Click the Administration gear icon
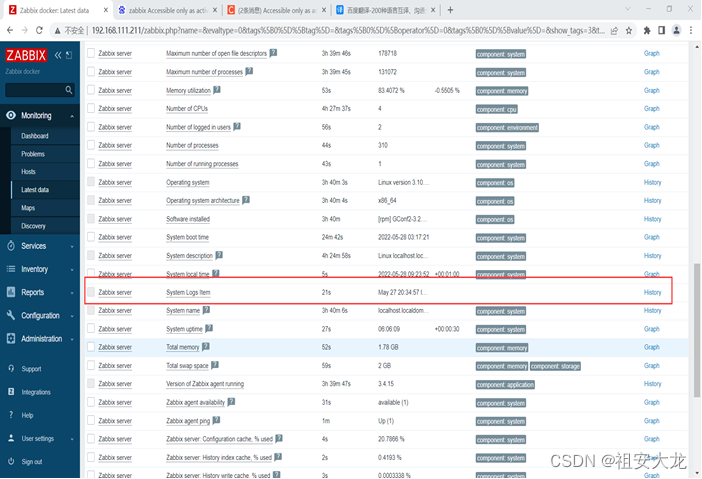Screen dimensions: 702x479 pos(11,338)
